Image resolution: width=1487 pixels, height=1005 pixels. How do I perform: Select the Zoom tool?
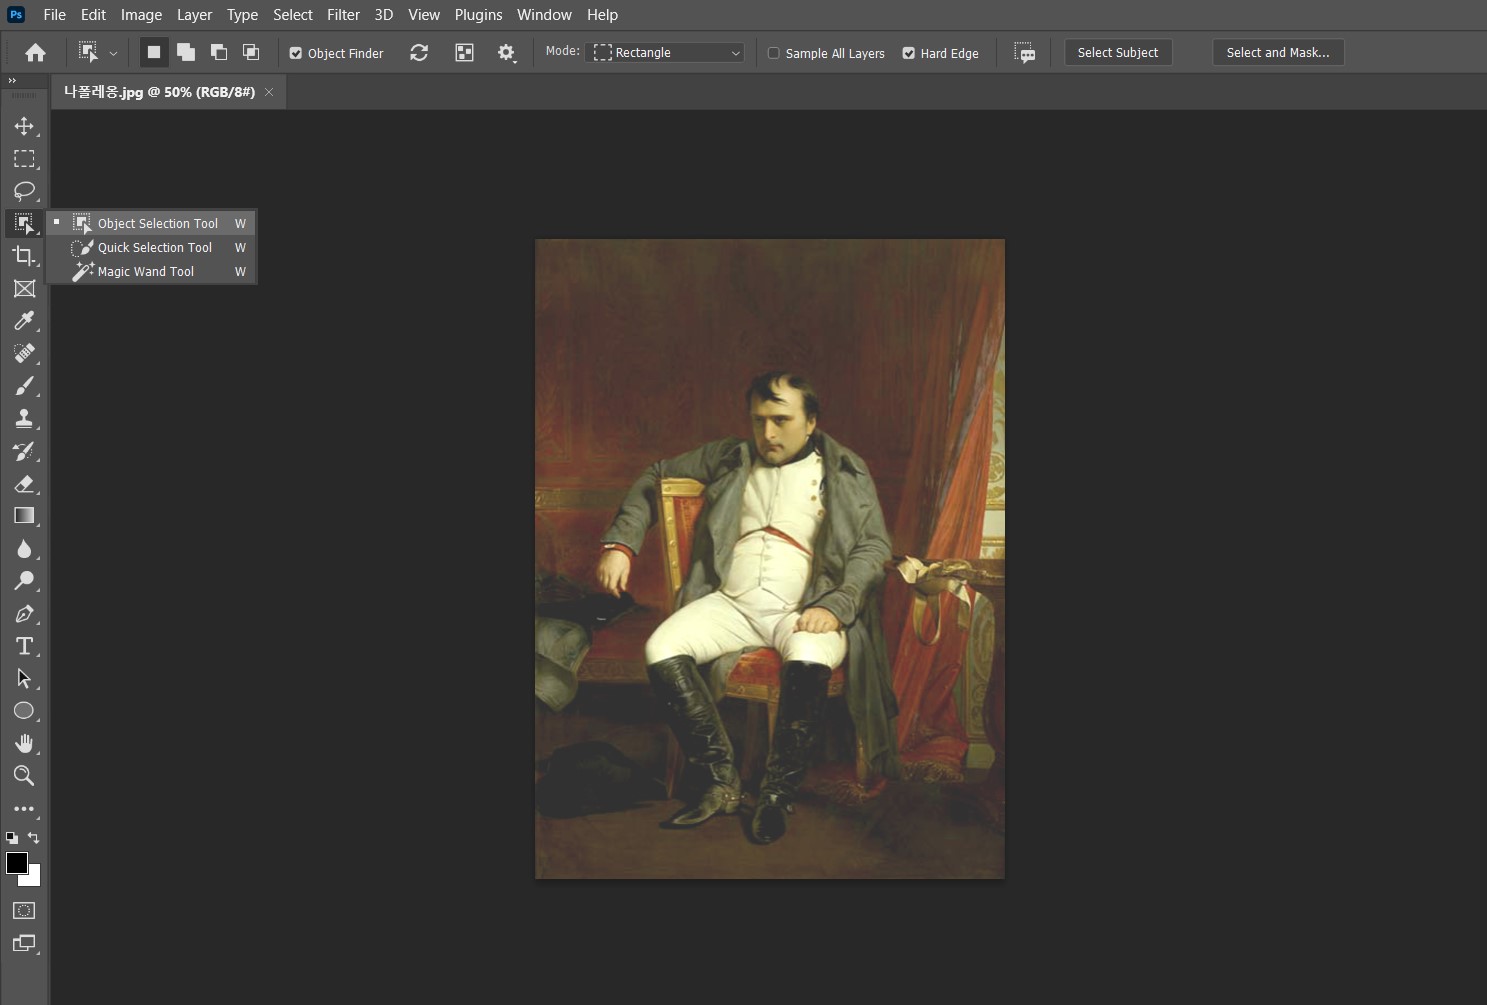tap(24, 776)
